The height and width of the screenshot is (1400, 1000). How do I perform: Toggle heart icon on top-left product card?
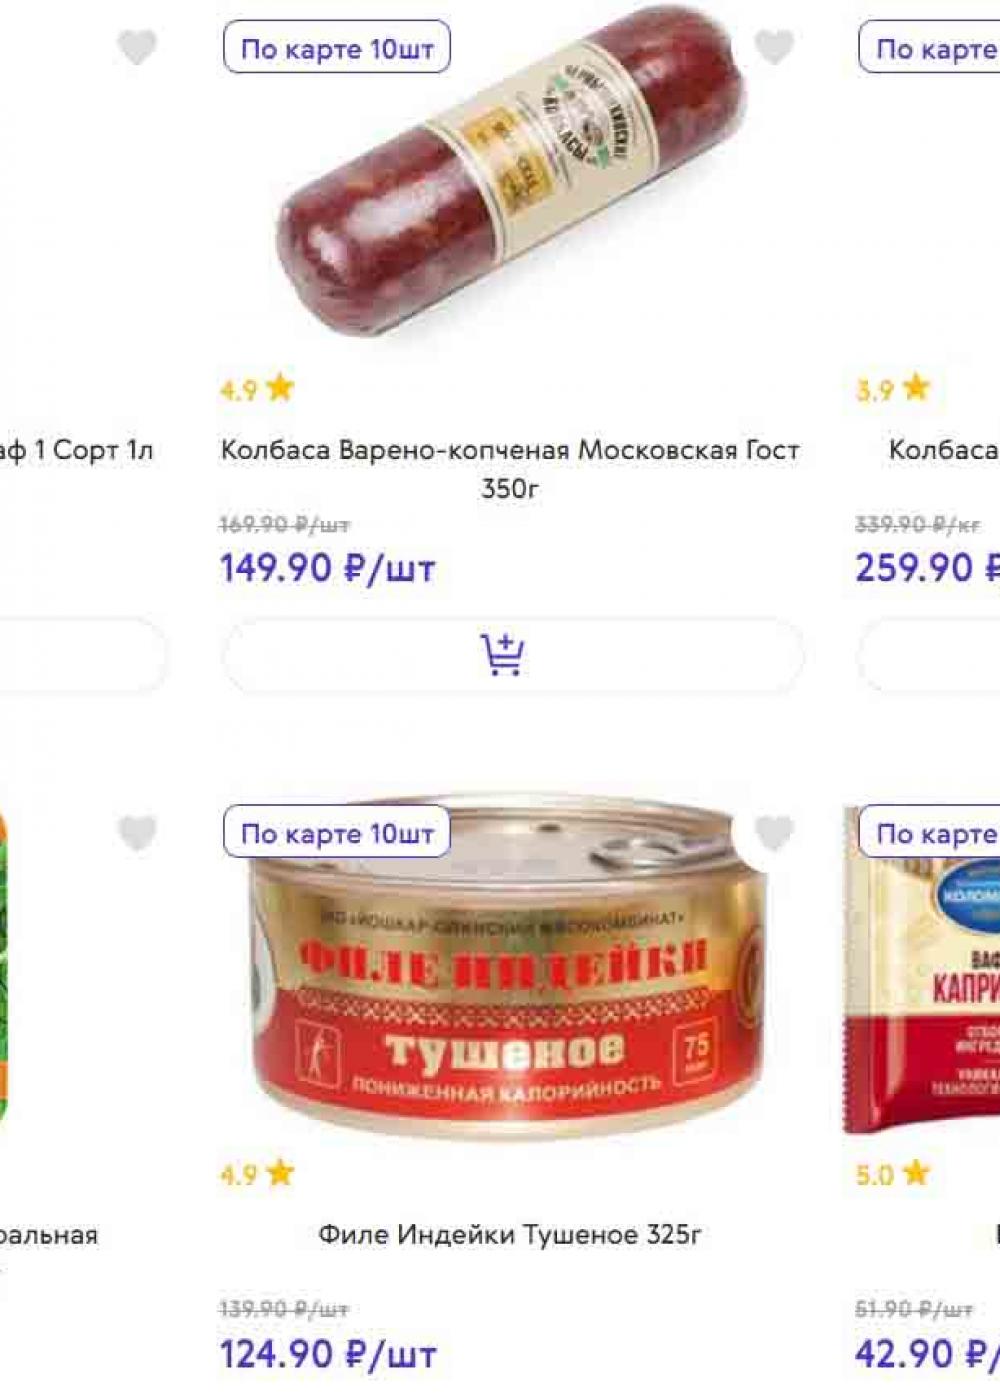(137, 46)
